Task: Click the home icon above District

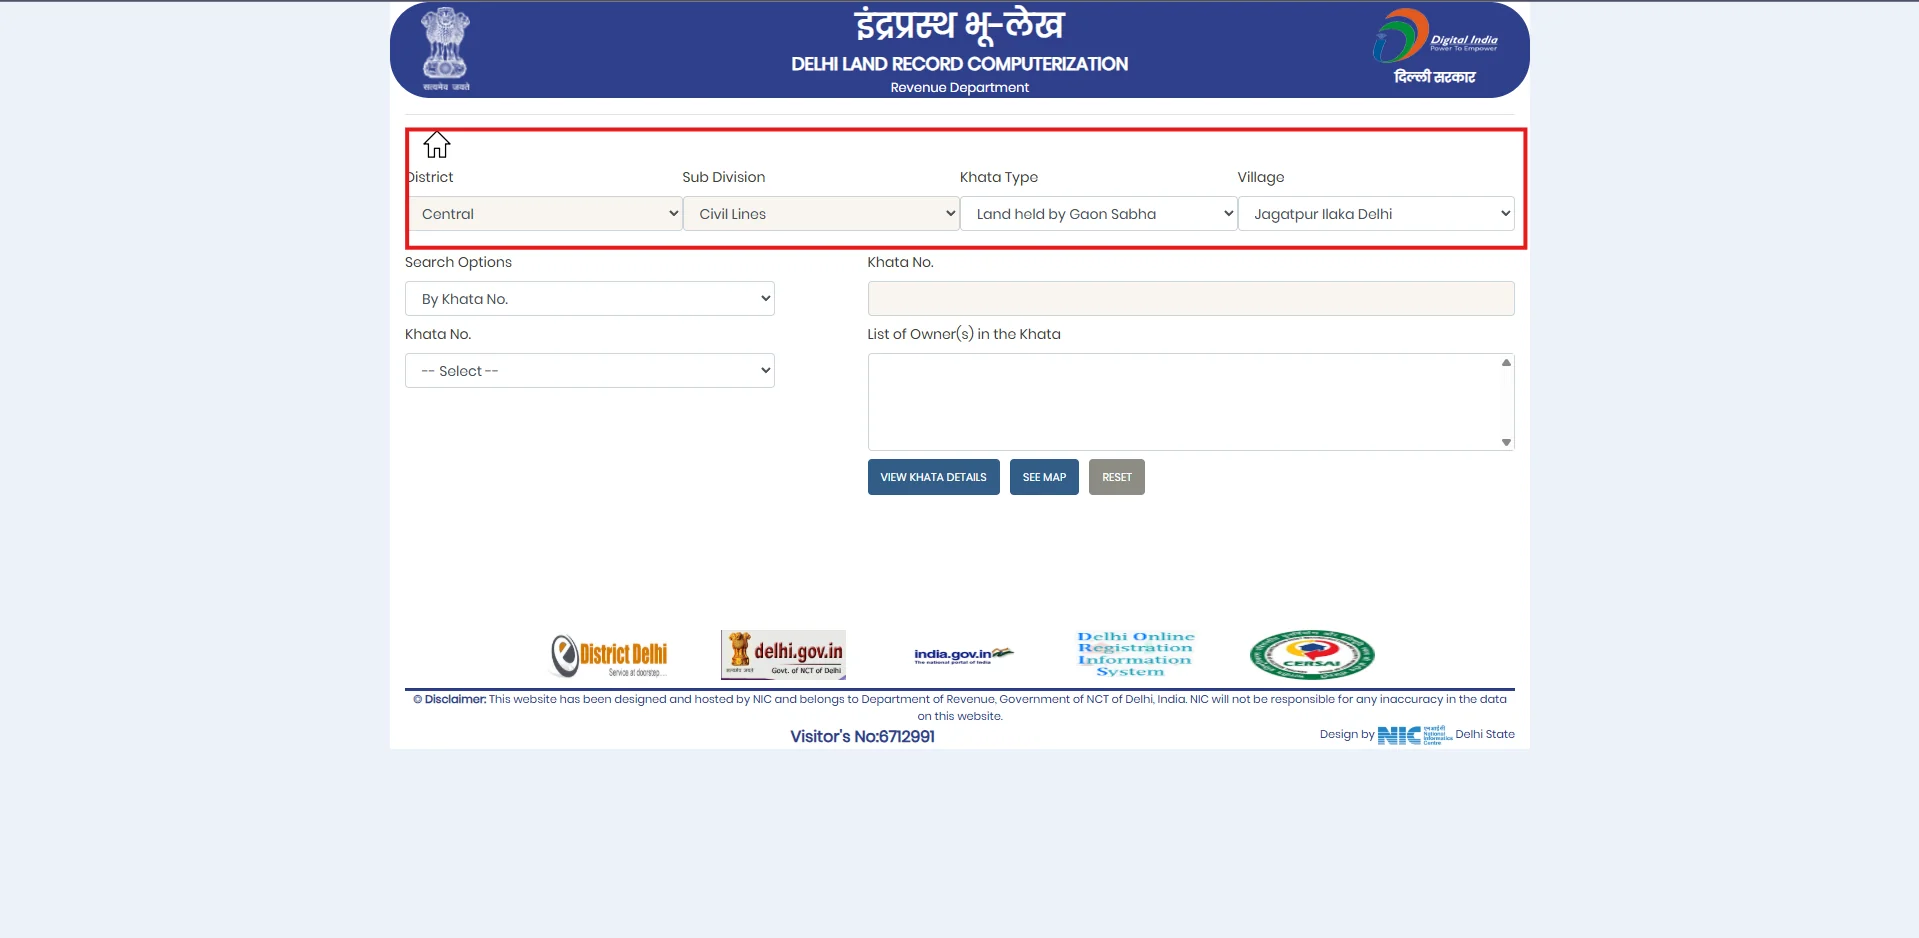Action: (438, 144)
